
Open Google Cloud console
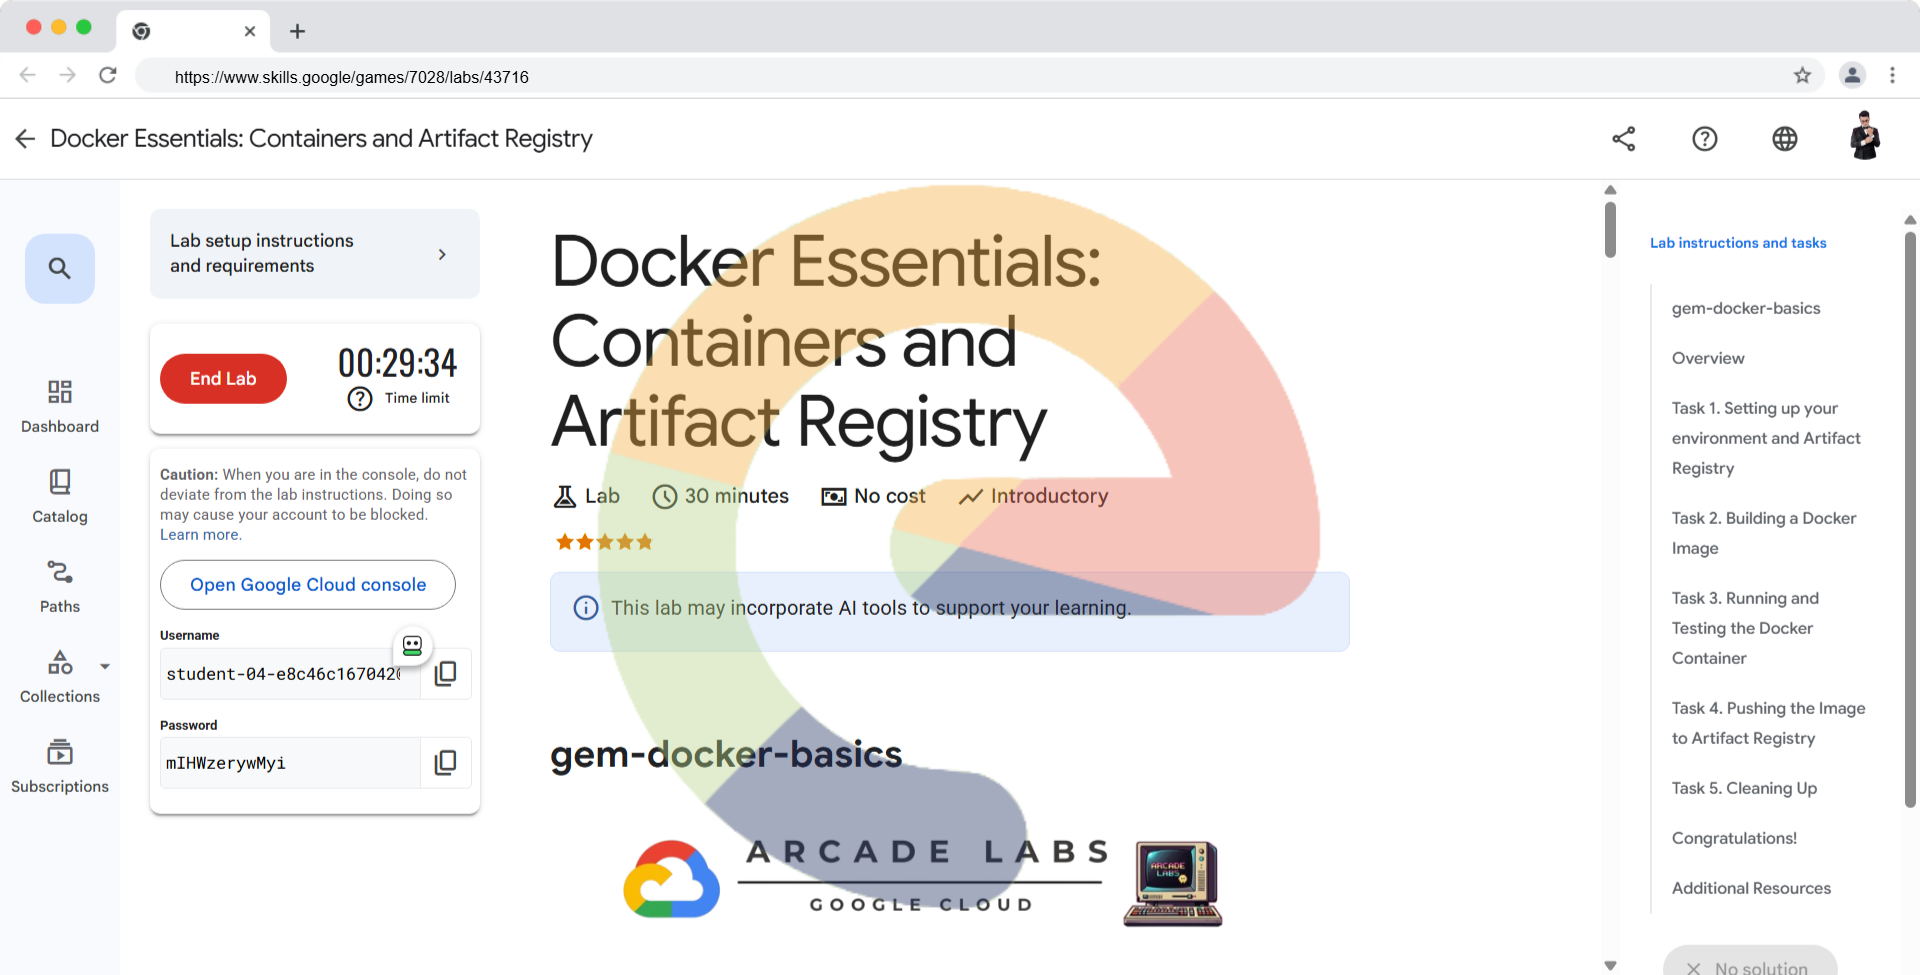[x=308, y=585]
